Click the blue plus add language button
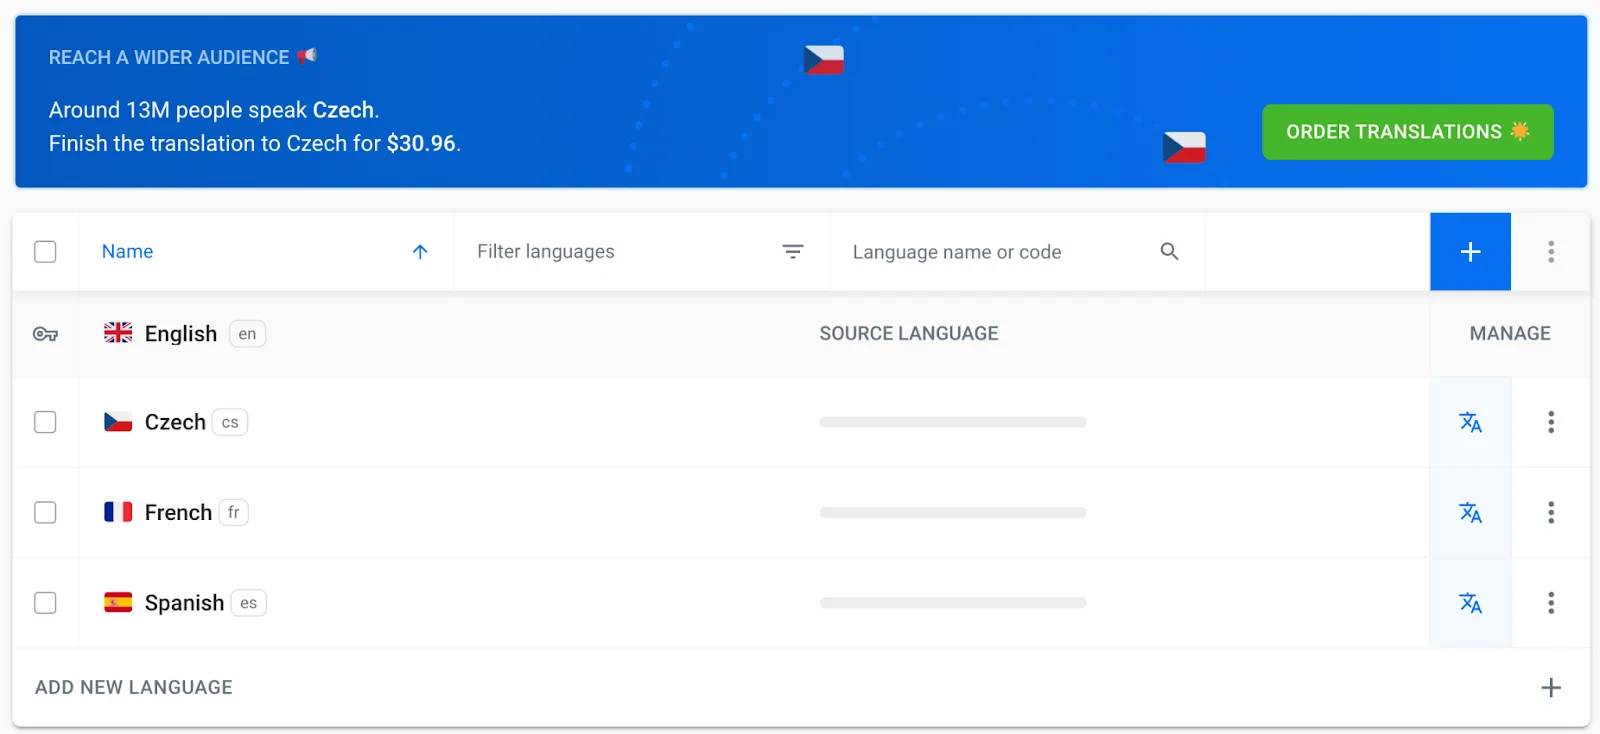 pyautogui.click(x=1470, y=252)
